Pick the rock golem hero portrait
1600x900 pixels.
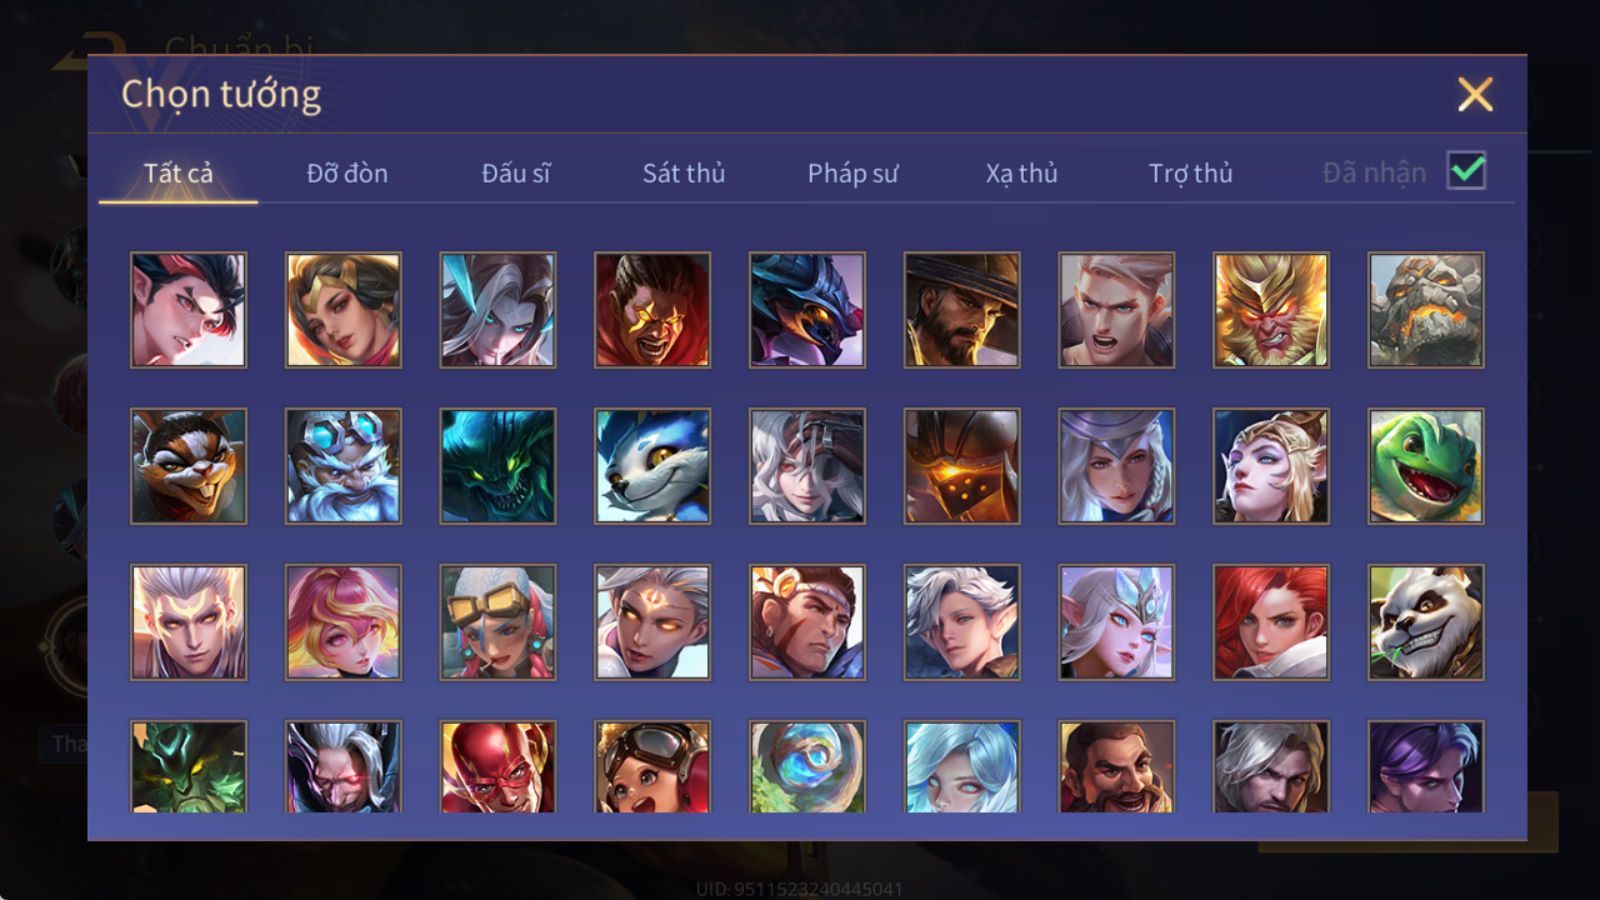(1426, 310)
